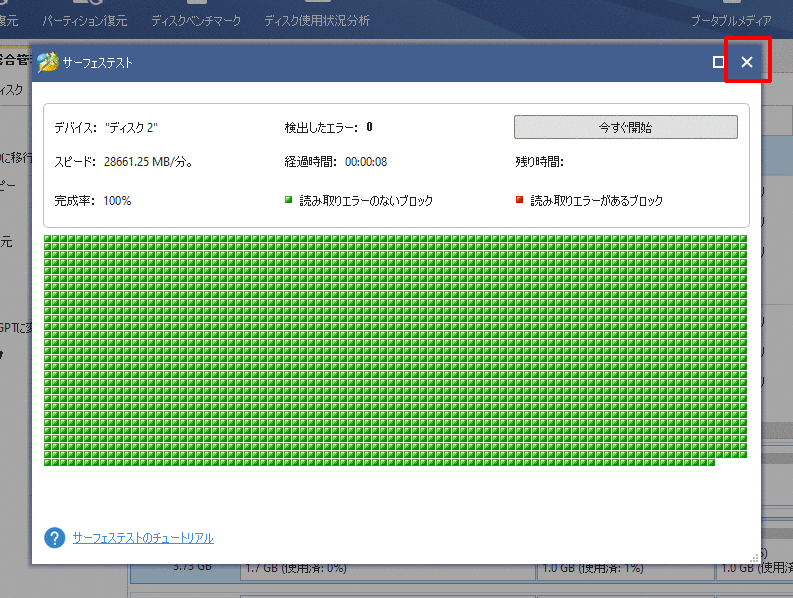Close the サーフェステスト dialog
This screenshot has width=793, height=598.
click(746, 62)
